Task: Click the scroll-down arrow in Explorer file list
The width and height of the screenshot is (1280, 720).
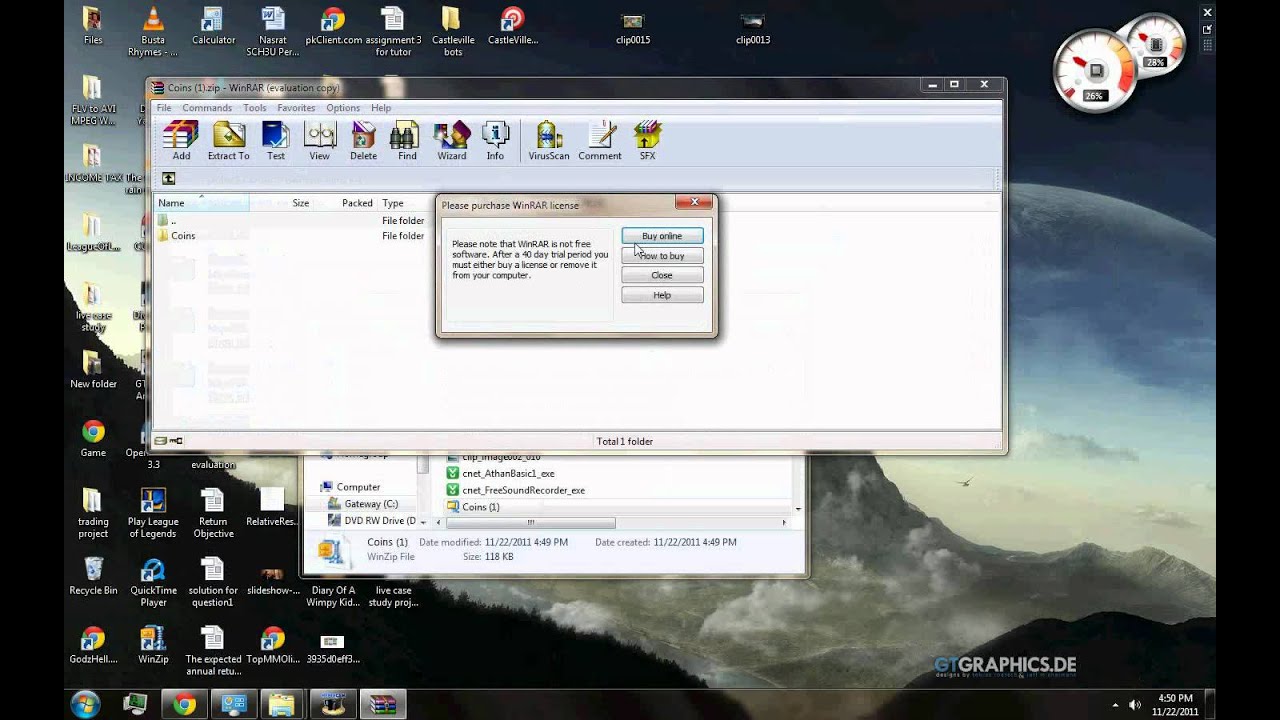Action: [797, 509]
